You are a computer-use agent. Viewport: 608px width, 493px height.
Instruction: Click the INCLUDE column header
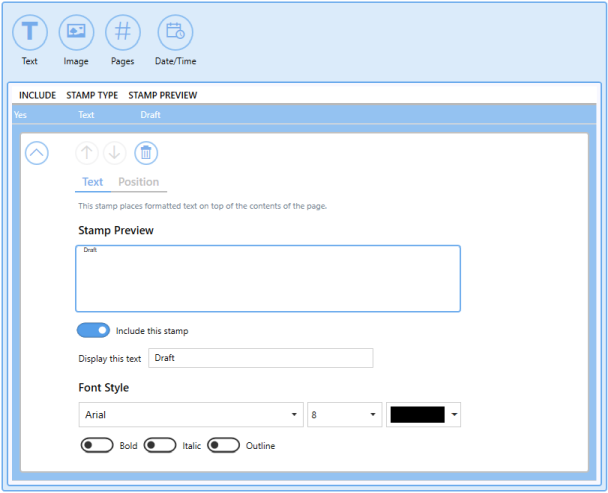[x=38, y=95]
